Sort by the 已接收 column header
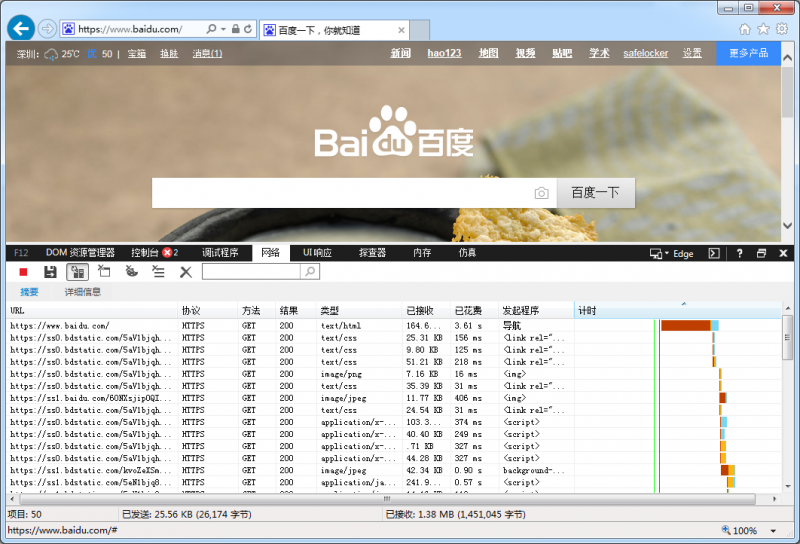The width and height of the screenshot is (800, 544). tap(426, 310)
